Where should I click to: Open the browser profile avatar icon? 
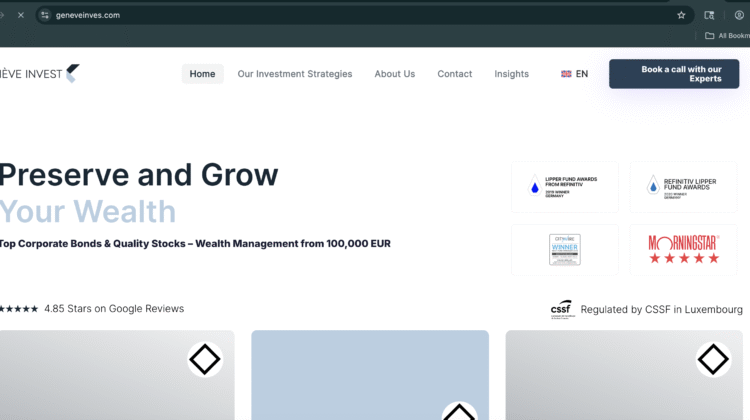[x=739, y=15]
